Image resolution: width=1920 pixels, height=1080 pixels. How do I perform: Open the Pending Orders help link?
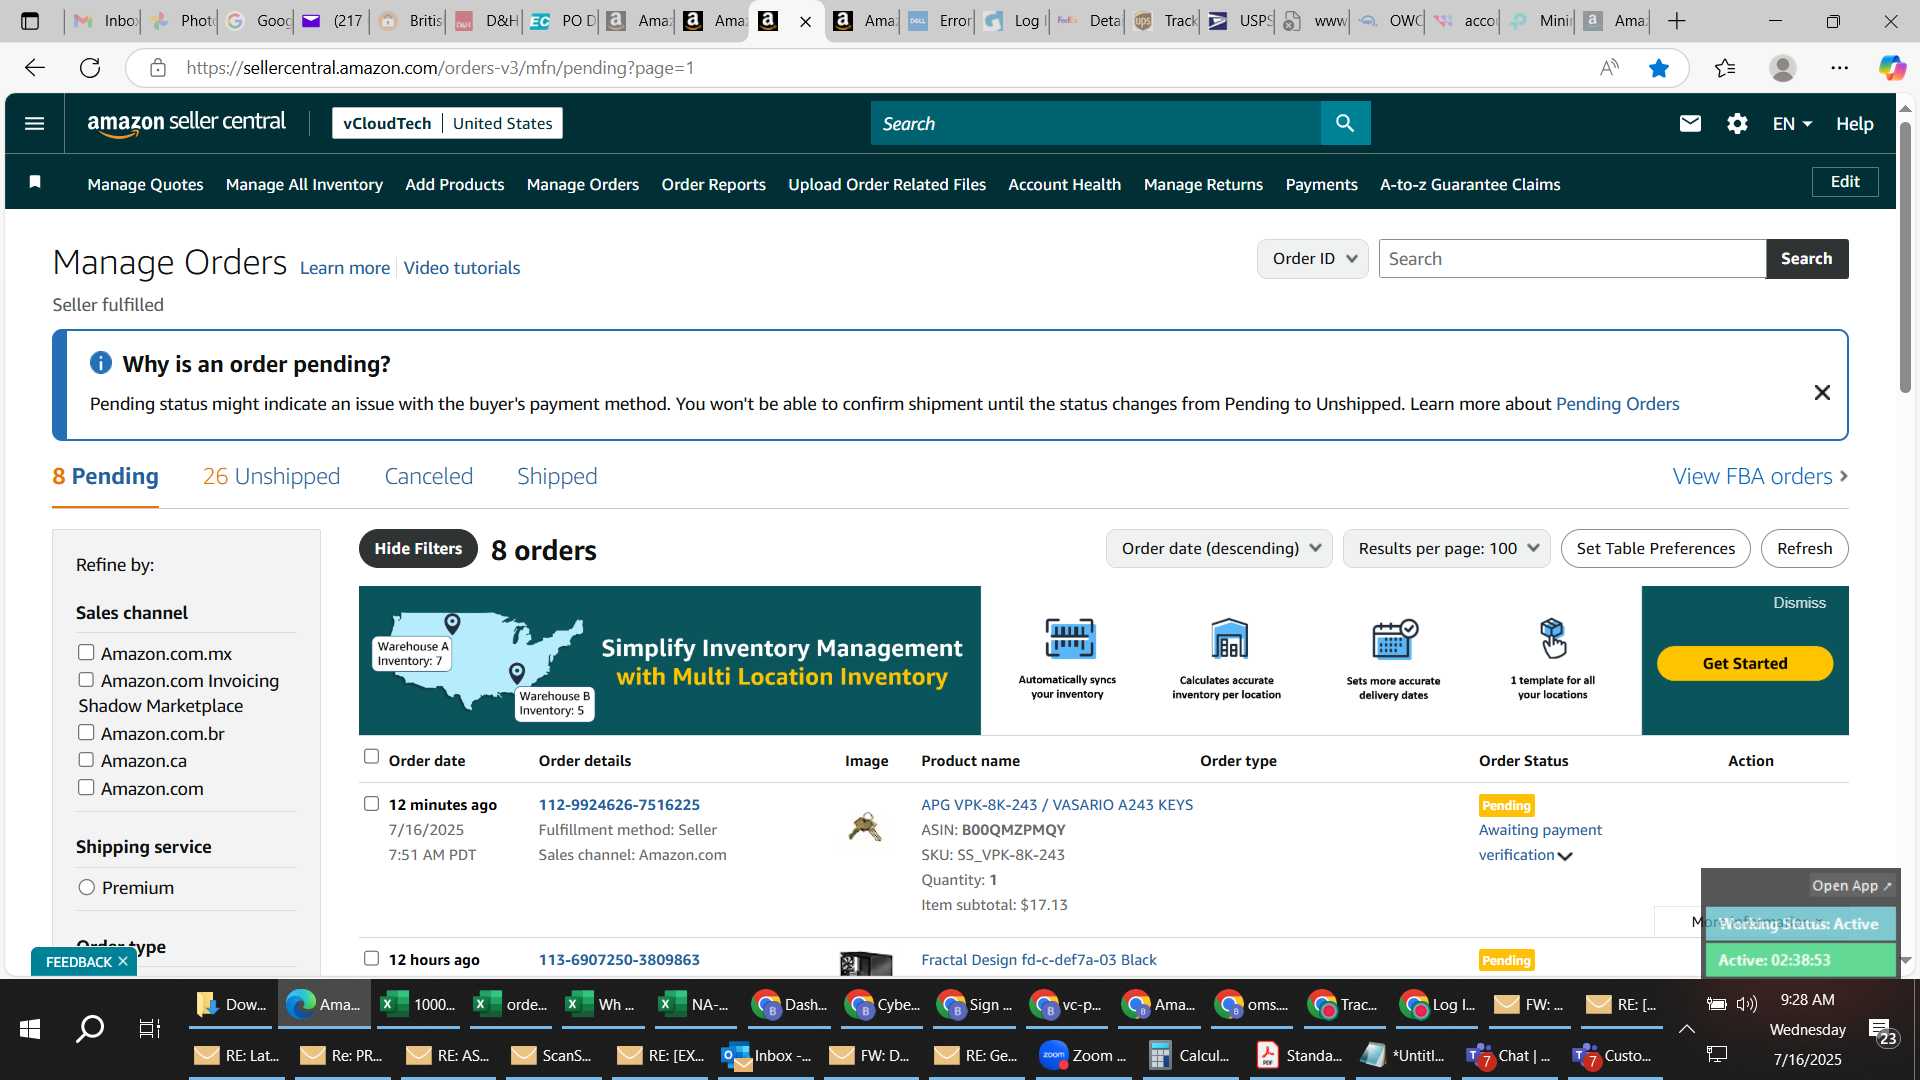[x=1617, y=403]
